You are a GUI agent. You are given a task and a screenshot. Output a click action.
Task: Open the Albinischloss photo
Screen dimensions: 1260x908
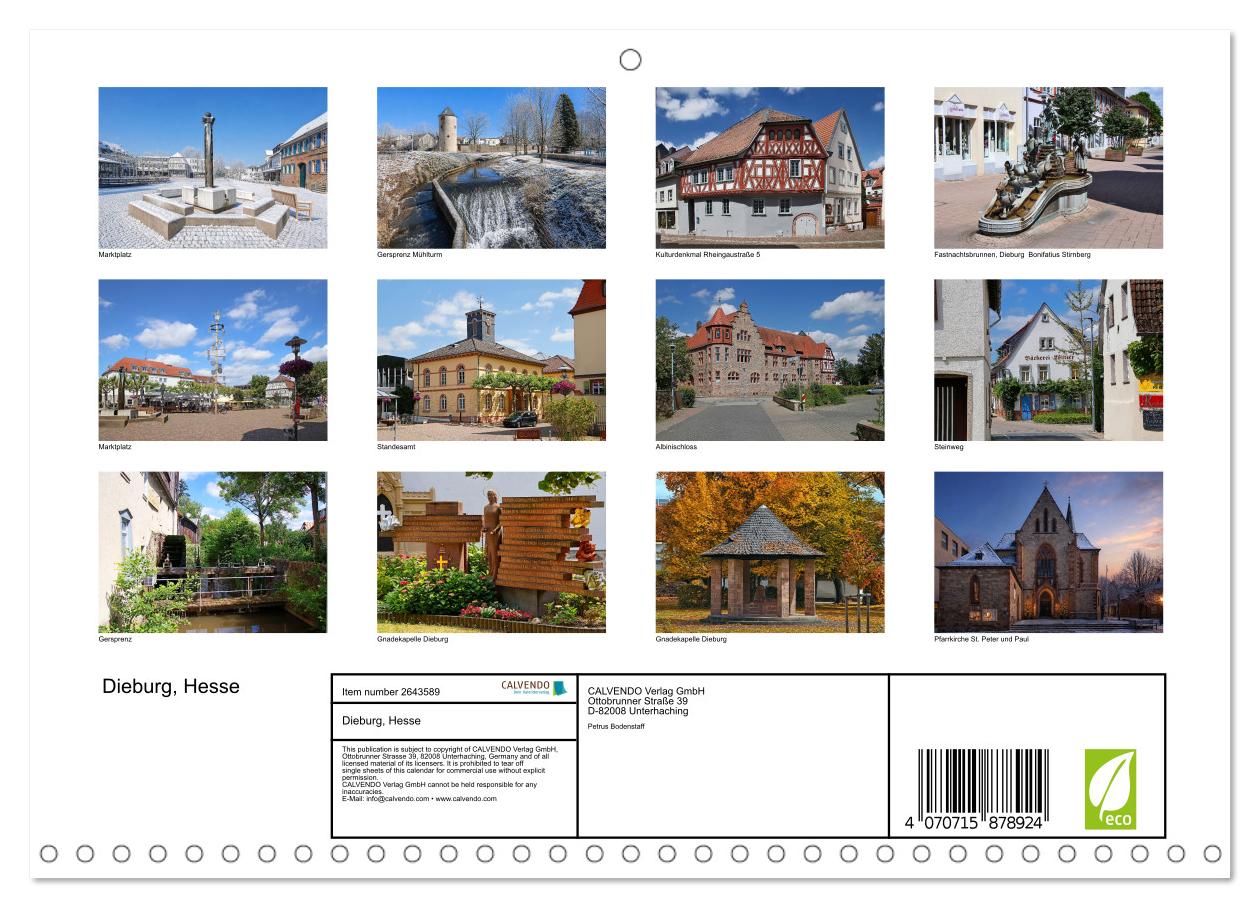770,360
